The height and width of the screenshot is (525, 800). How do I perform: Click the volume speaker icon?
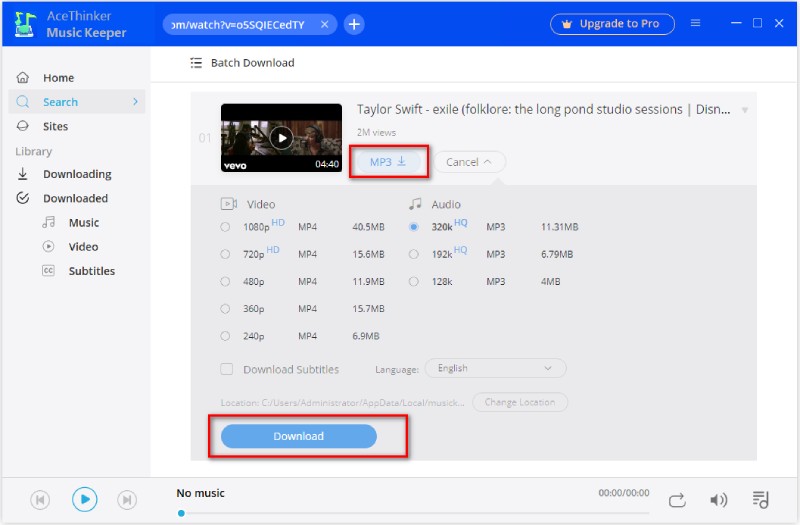pyautogui.click(x=718, y=500)
